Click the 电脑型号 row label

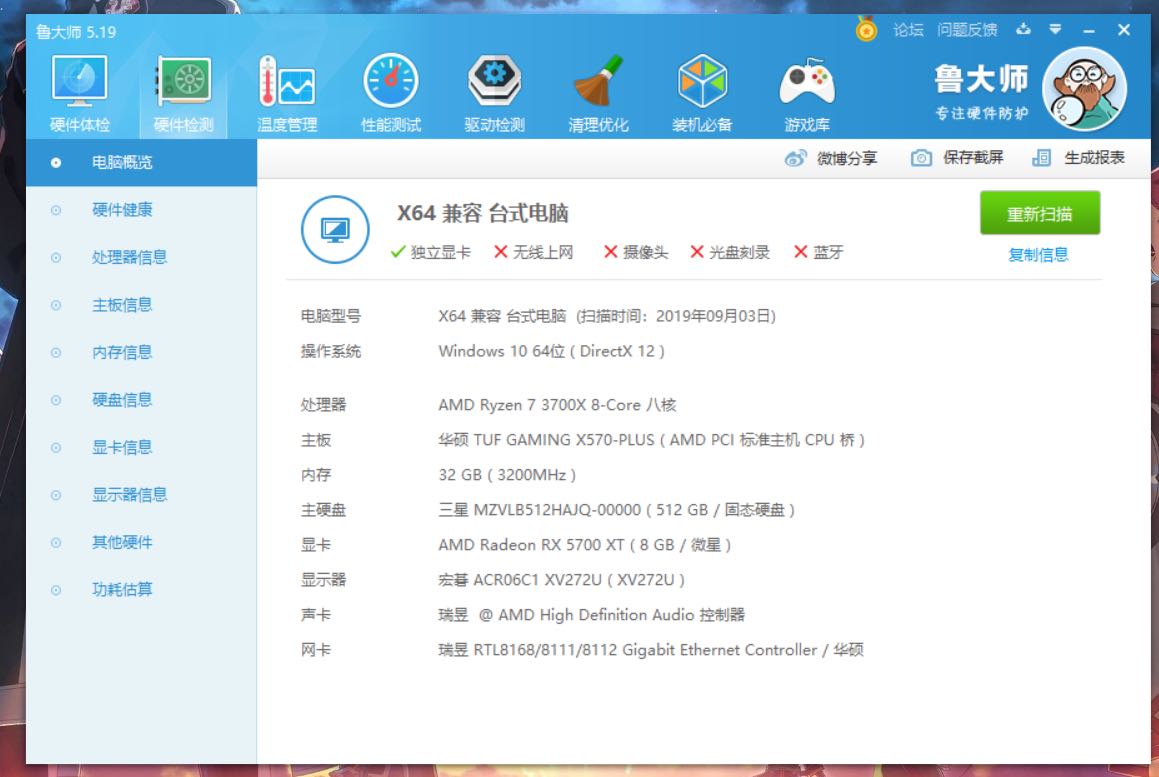point(330,316)
